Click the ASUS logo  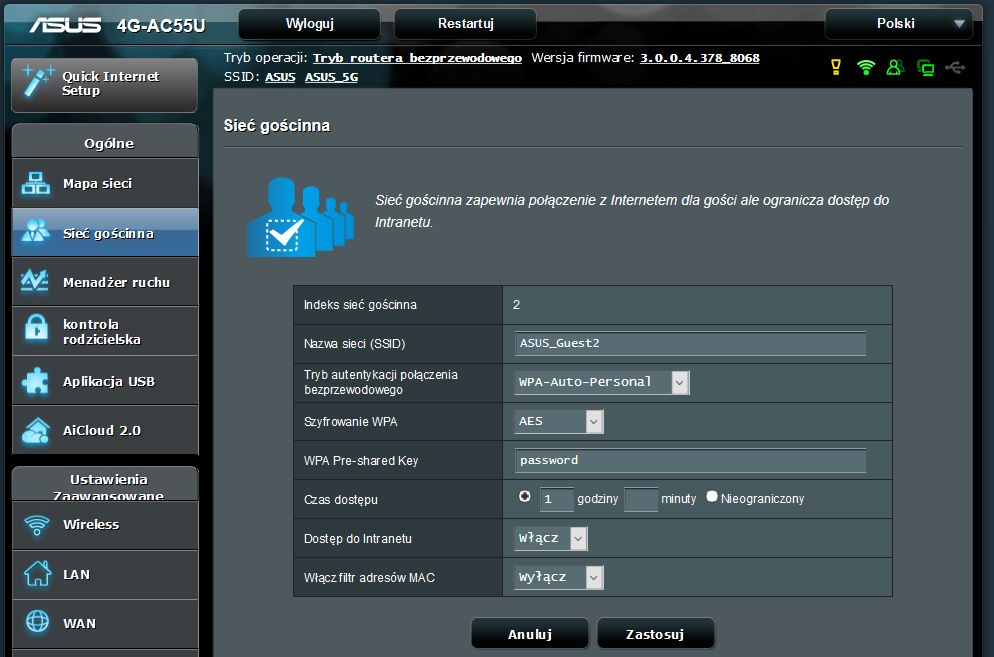[x=65, y=25]
